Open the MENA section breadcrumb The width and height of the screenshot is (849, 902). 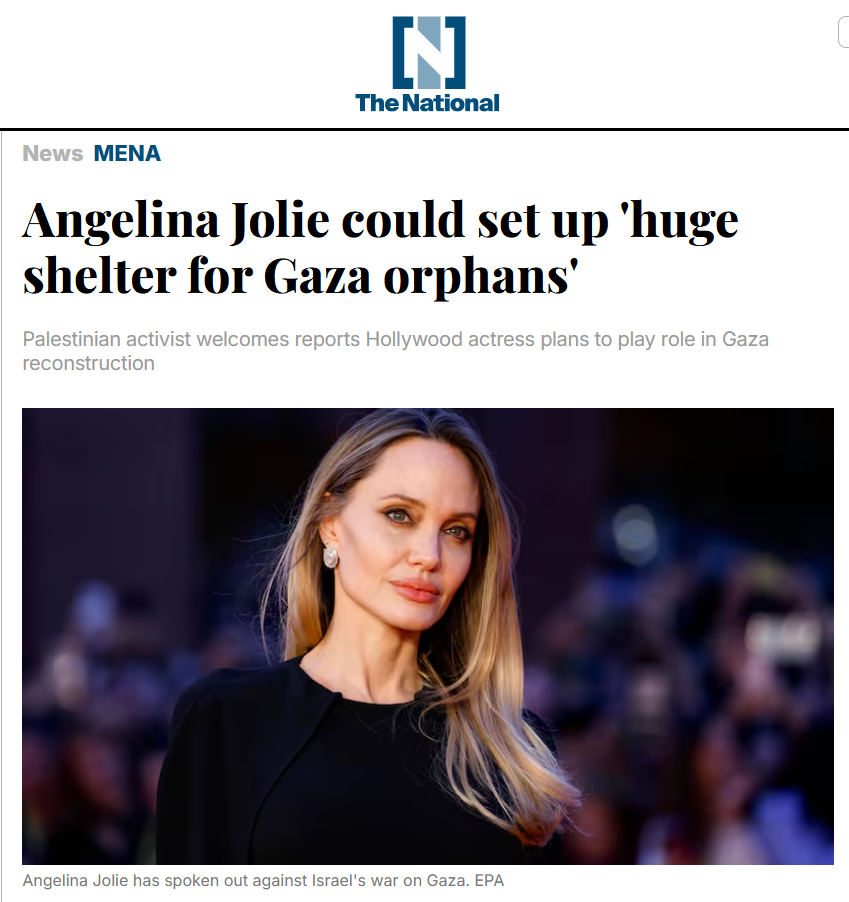(x=127, y=154)
